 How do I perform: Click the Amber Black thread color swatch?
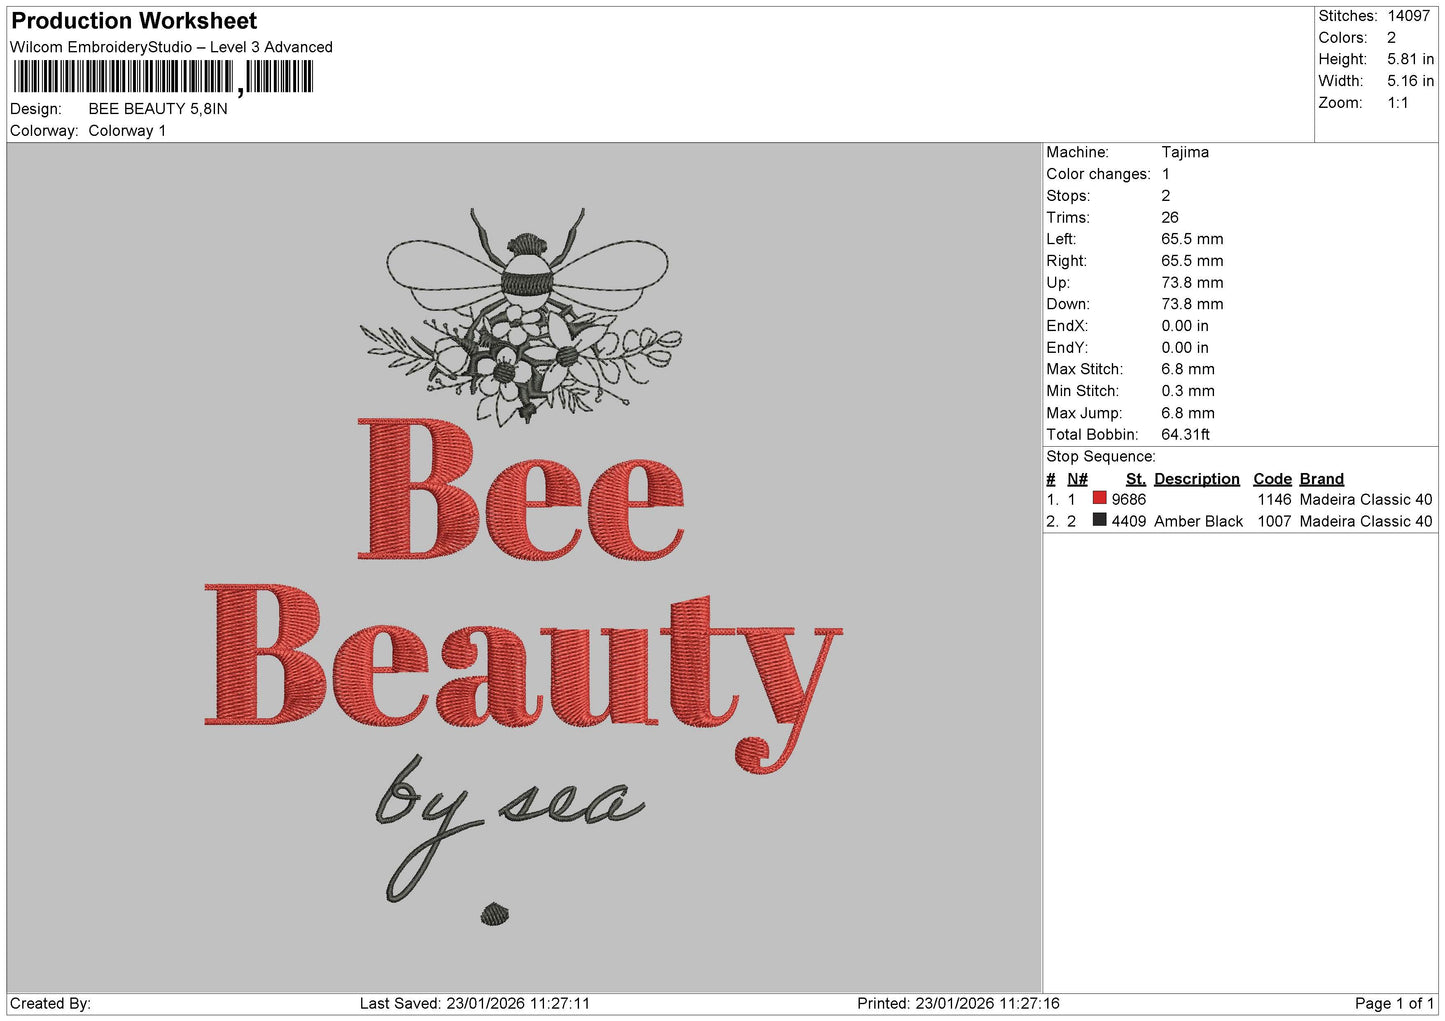[1099, 520]
